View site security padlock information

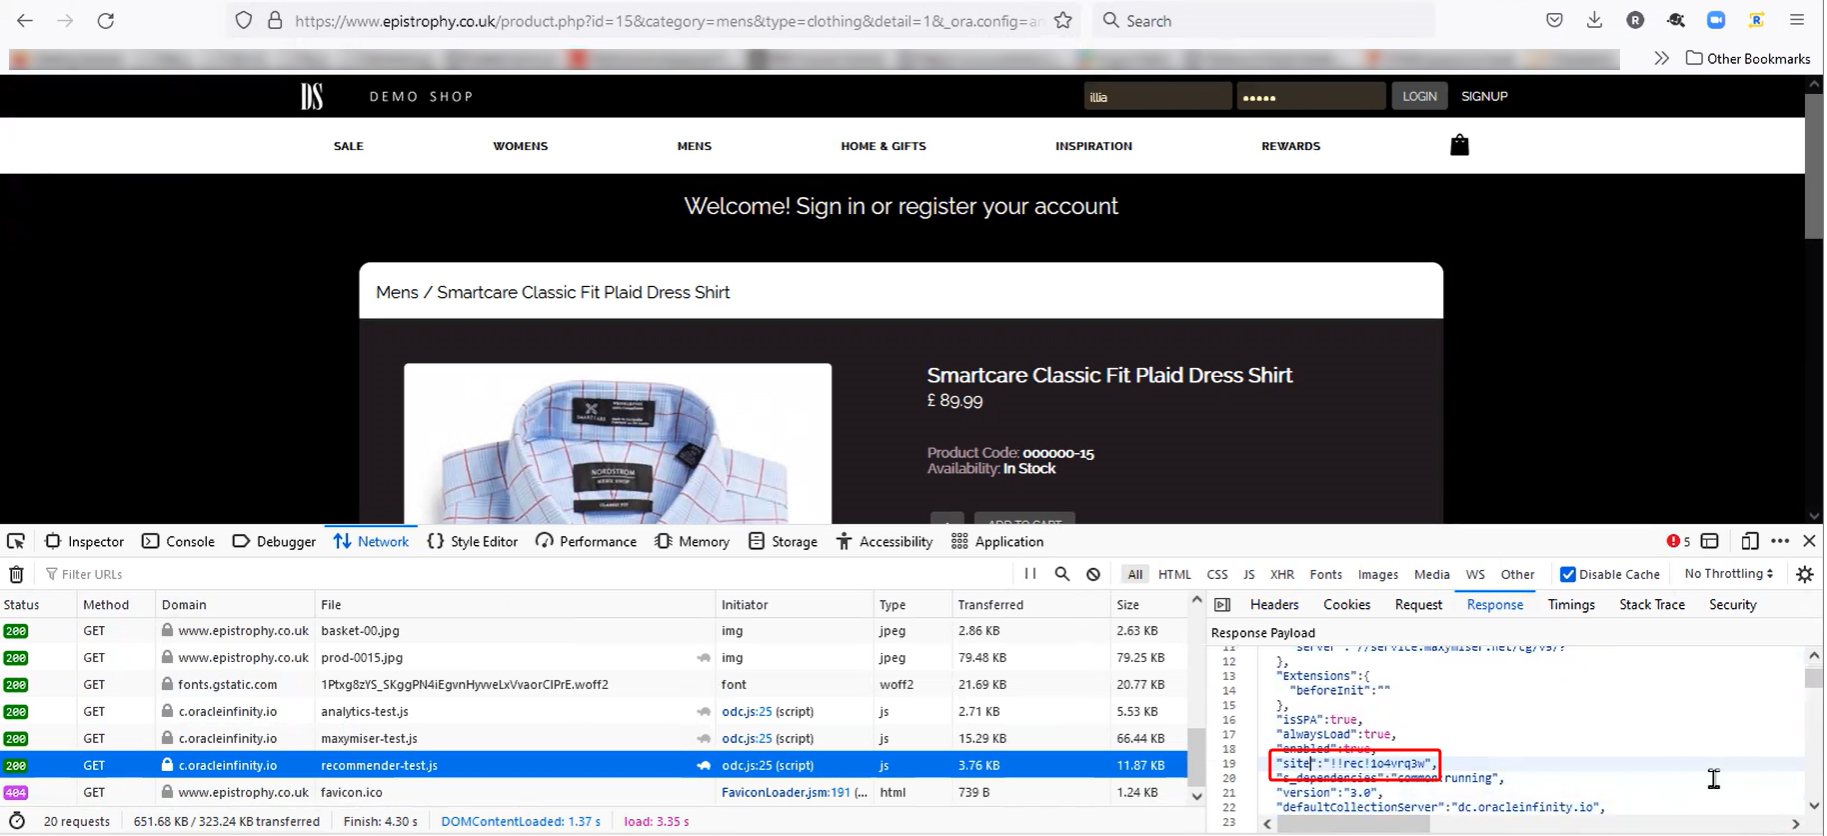pos(275,20)
